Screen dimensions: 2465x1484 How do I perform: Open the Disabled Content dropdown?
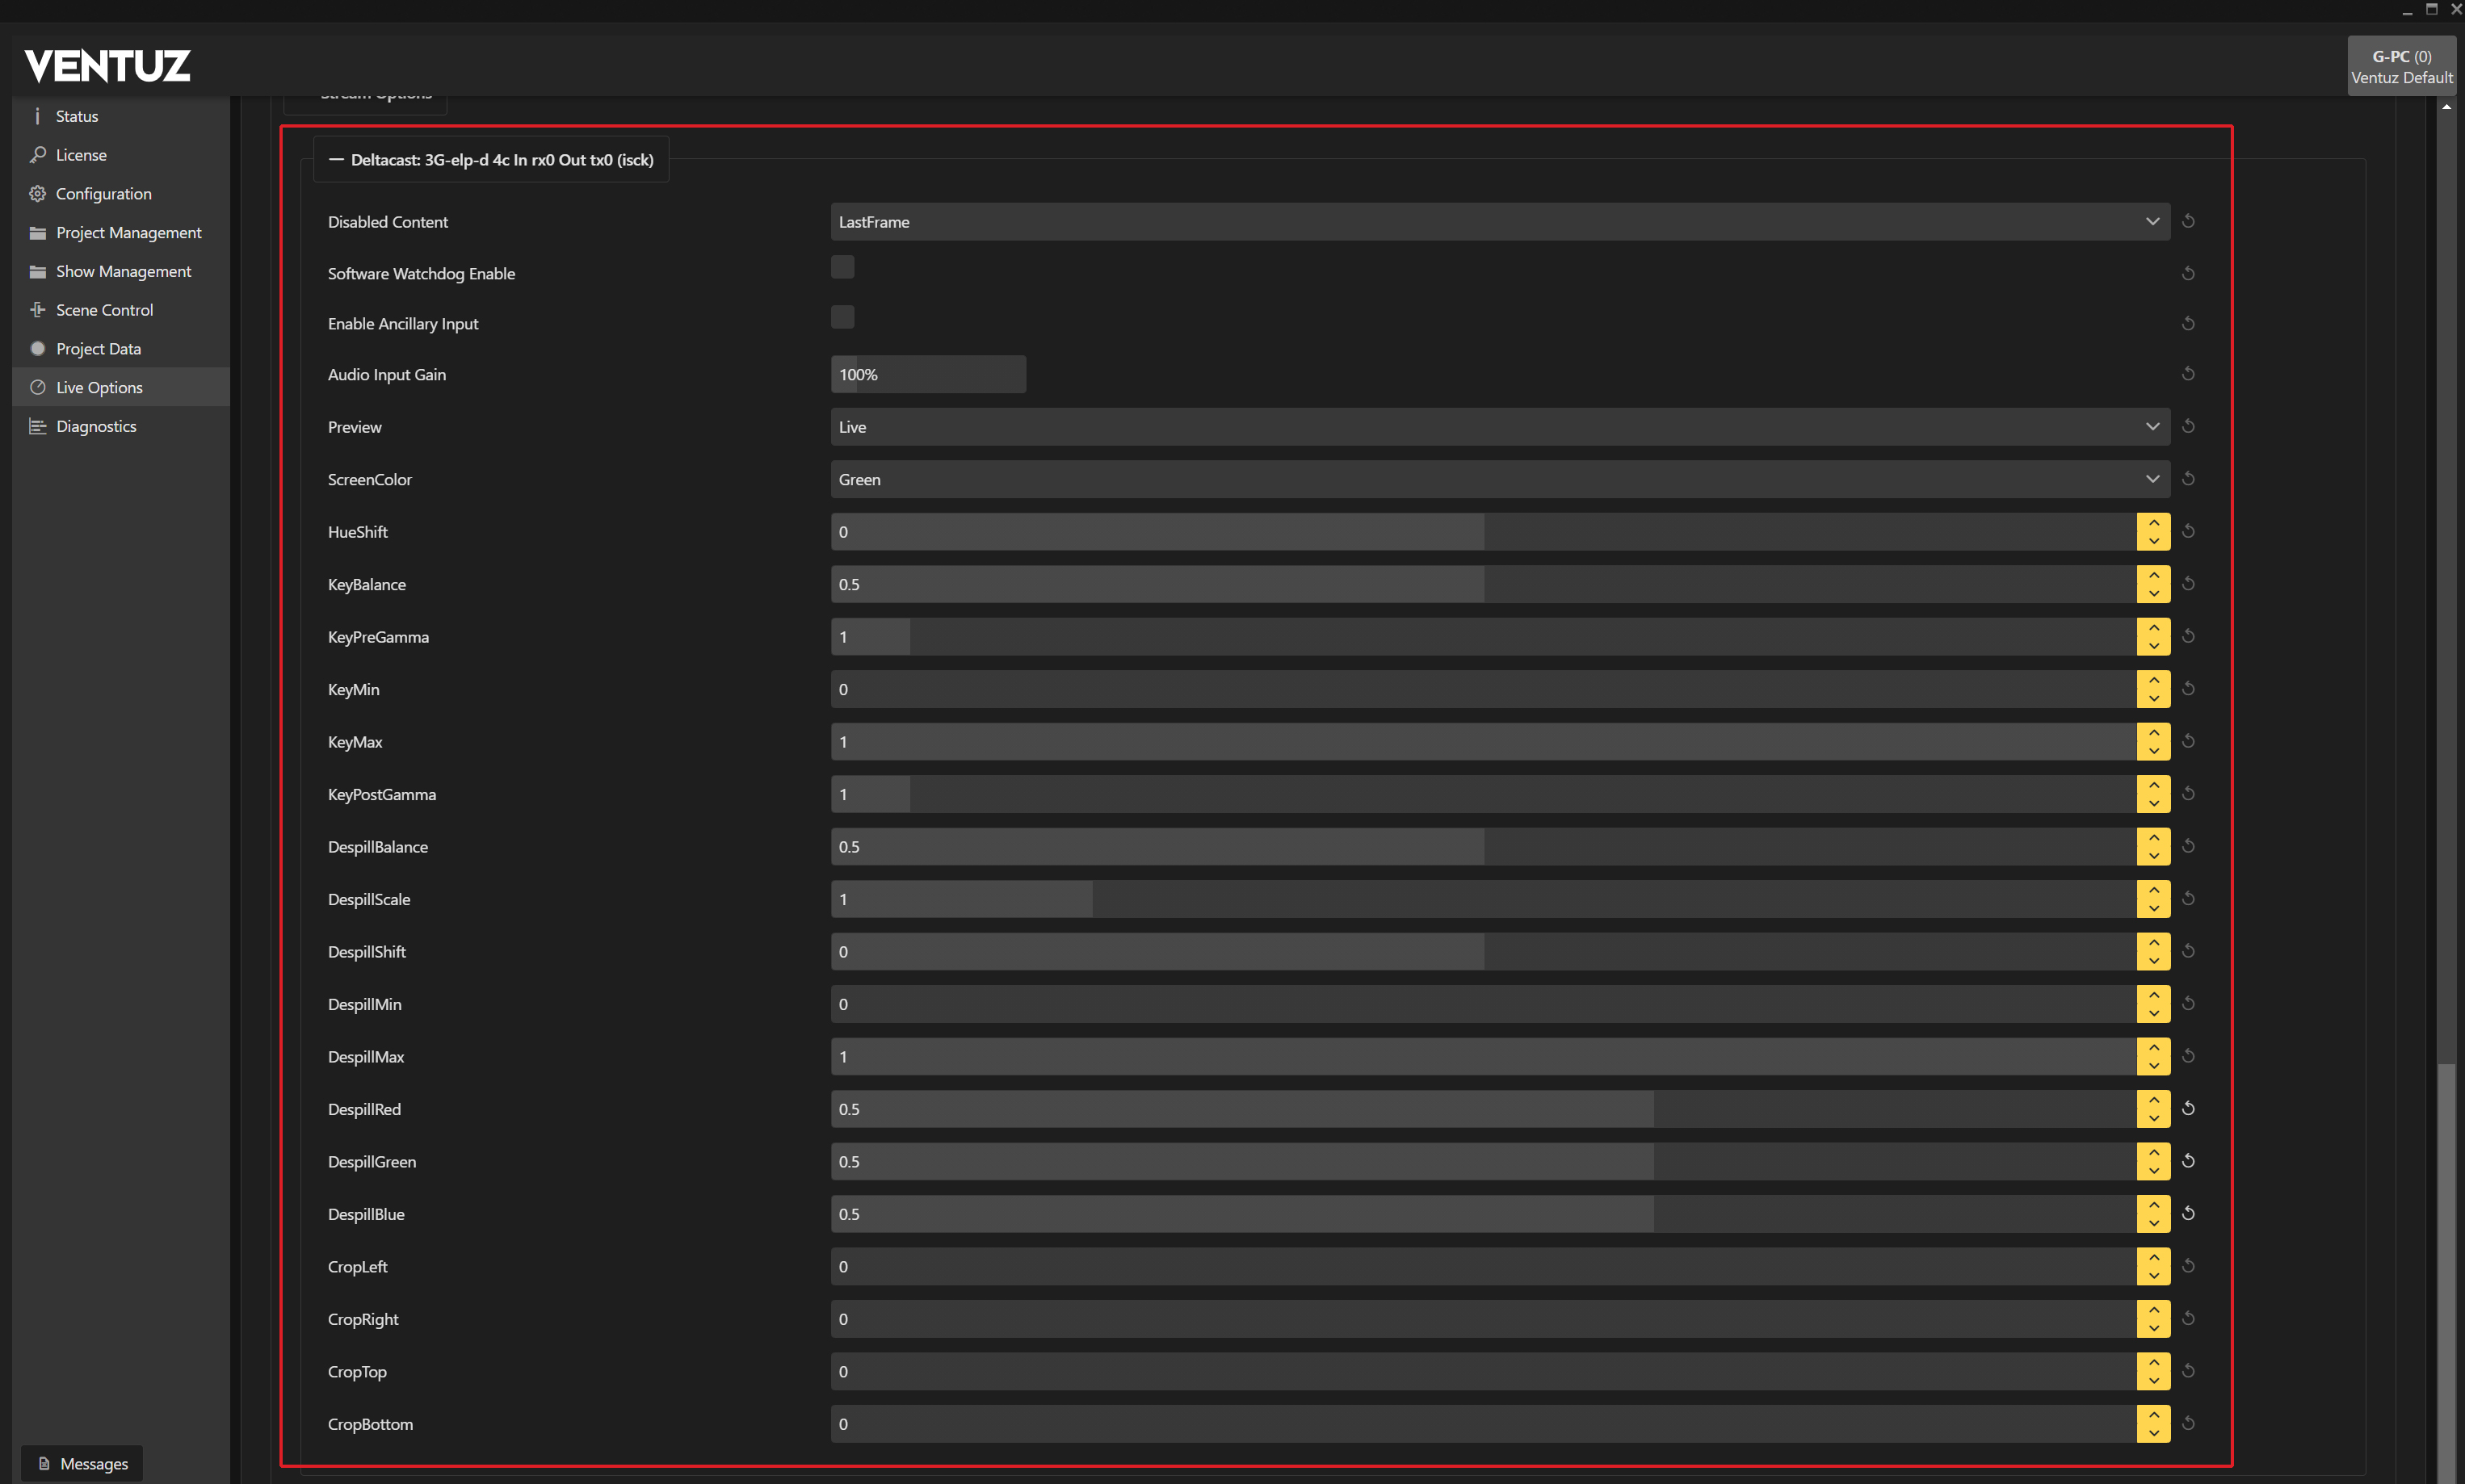(x=1499, y=222)
